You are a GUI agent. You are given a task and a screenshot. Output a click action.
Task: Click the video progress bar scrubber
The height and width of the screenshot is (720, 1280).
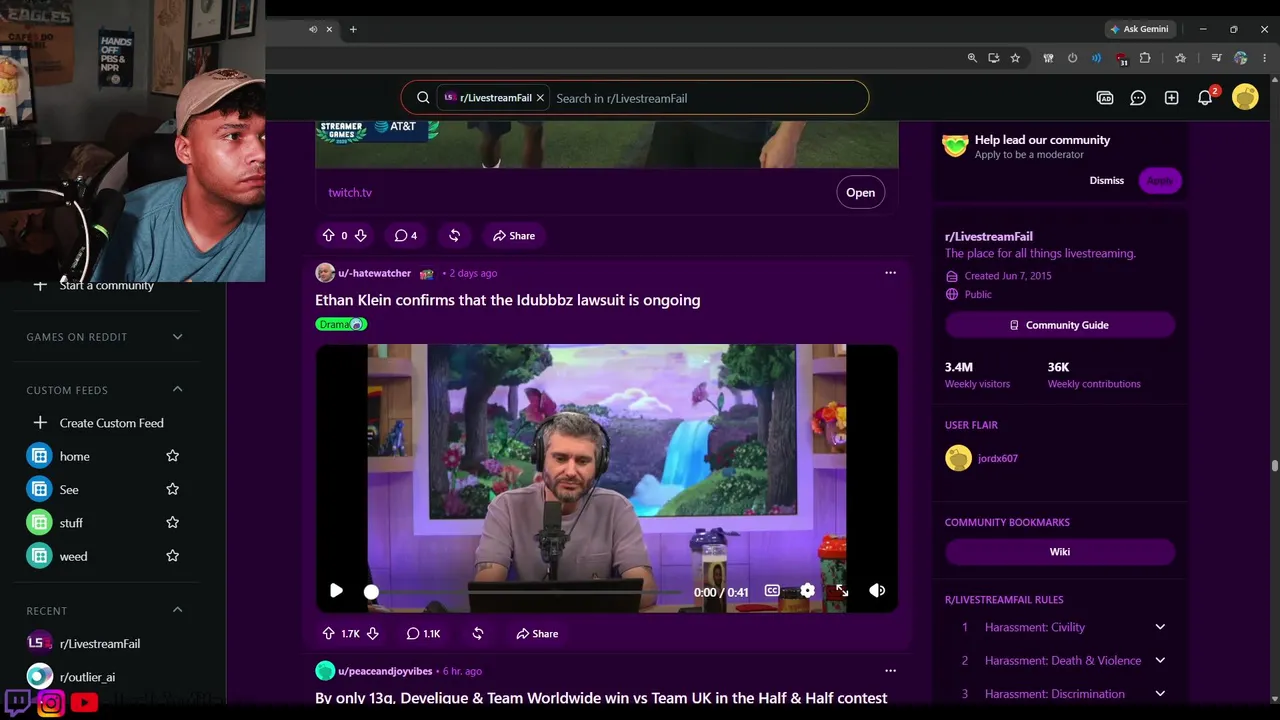pyautogui.click(x=371, y=592)
